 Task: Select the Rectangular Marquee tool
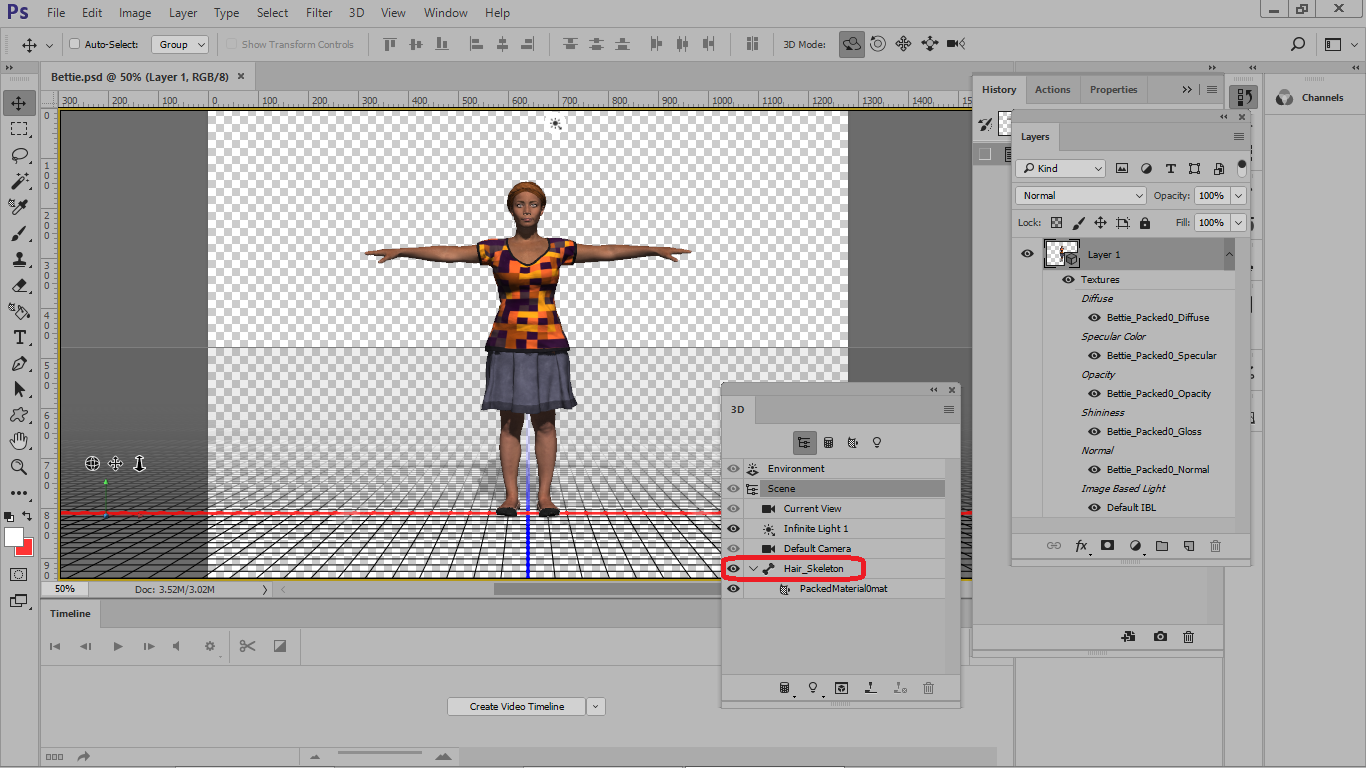pyautogui.click(x=19, y=129)
